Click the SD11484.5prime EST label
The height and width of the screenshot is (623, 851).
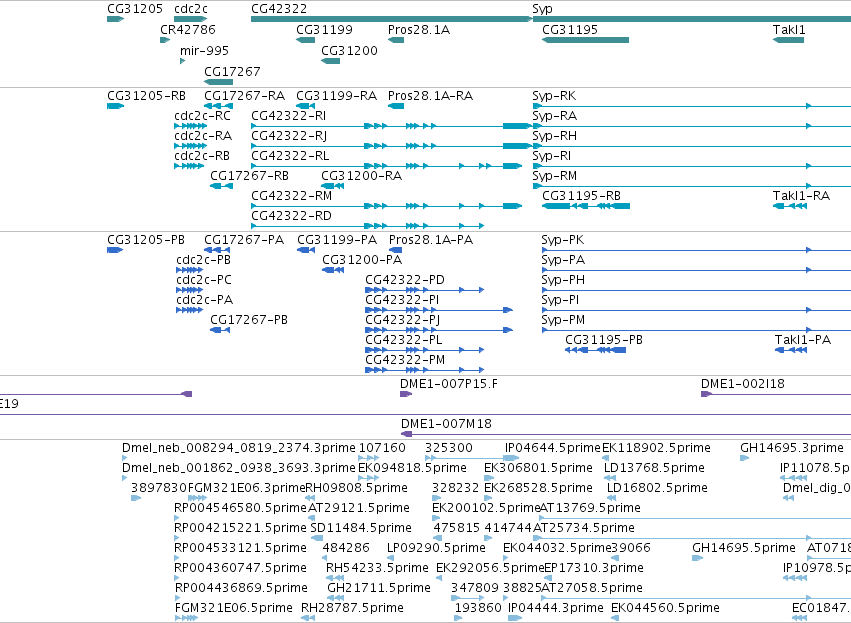(361, 528)
